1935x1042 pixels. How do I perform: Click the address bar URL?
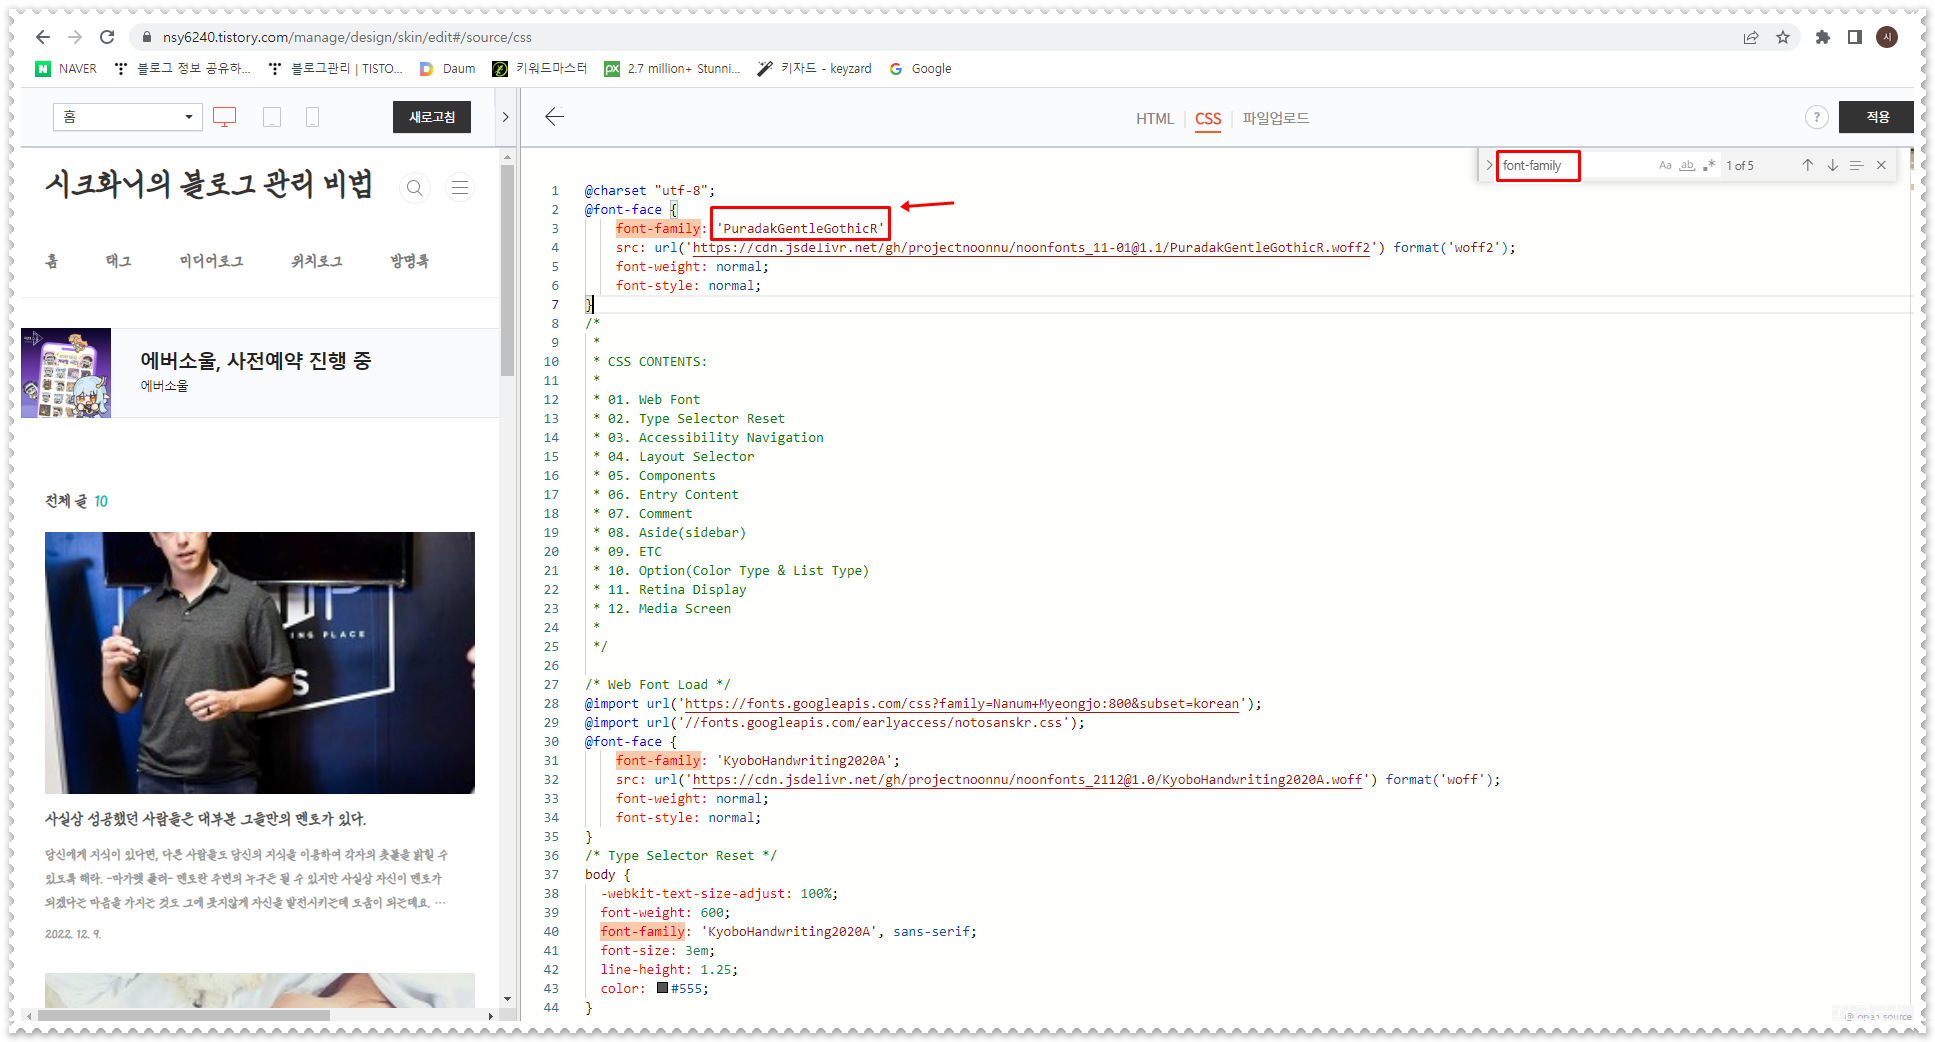347,37
